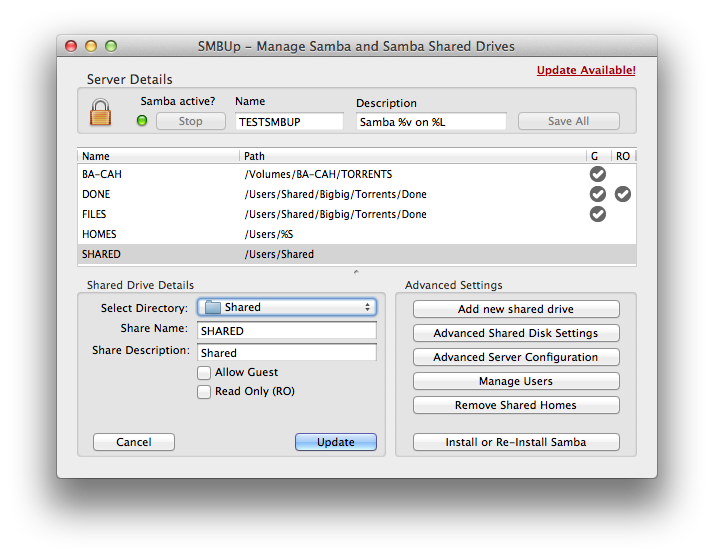Open Manage Users

(516, 381)
